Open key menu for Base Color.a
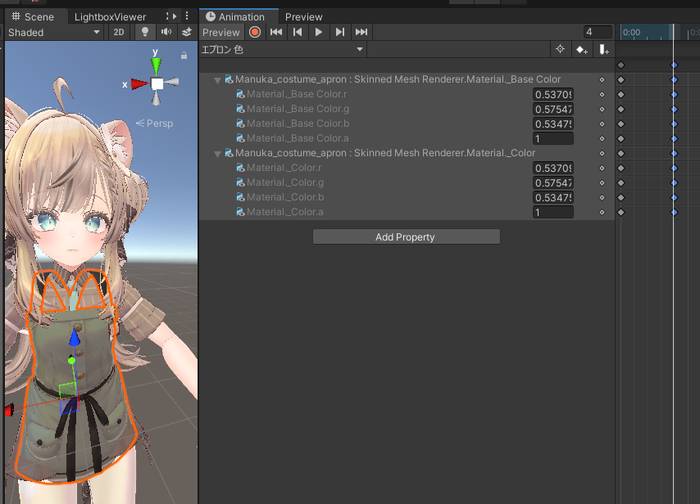The image size is (700, 504). (x=602, y=139)
